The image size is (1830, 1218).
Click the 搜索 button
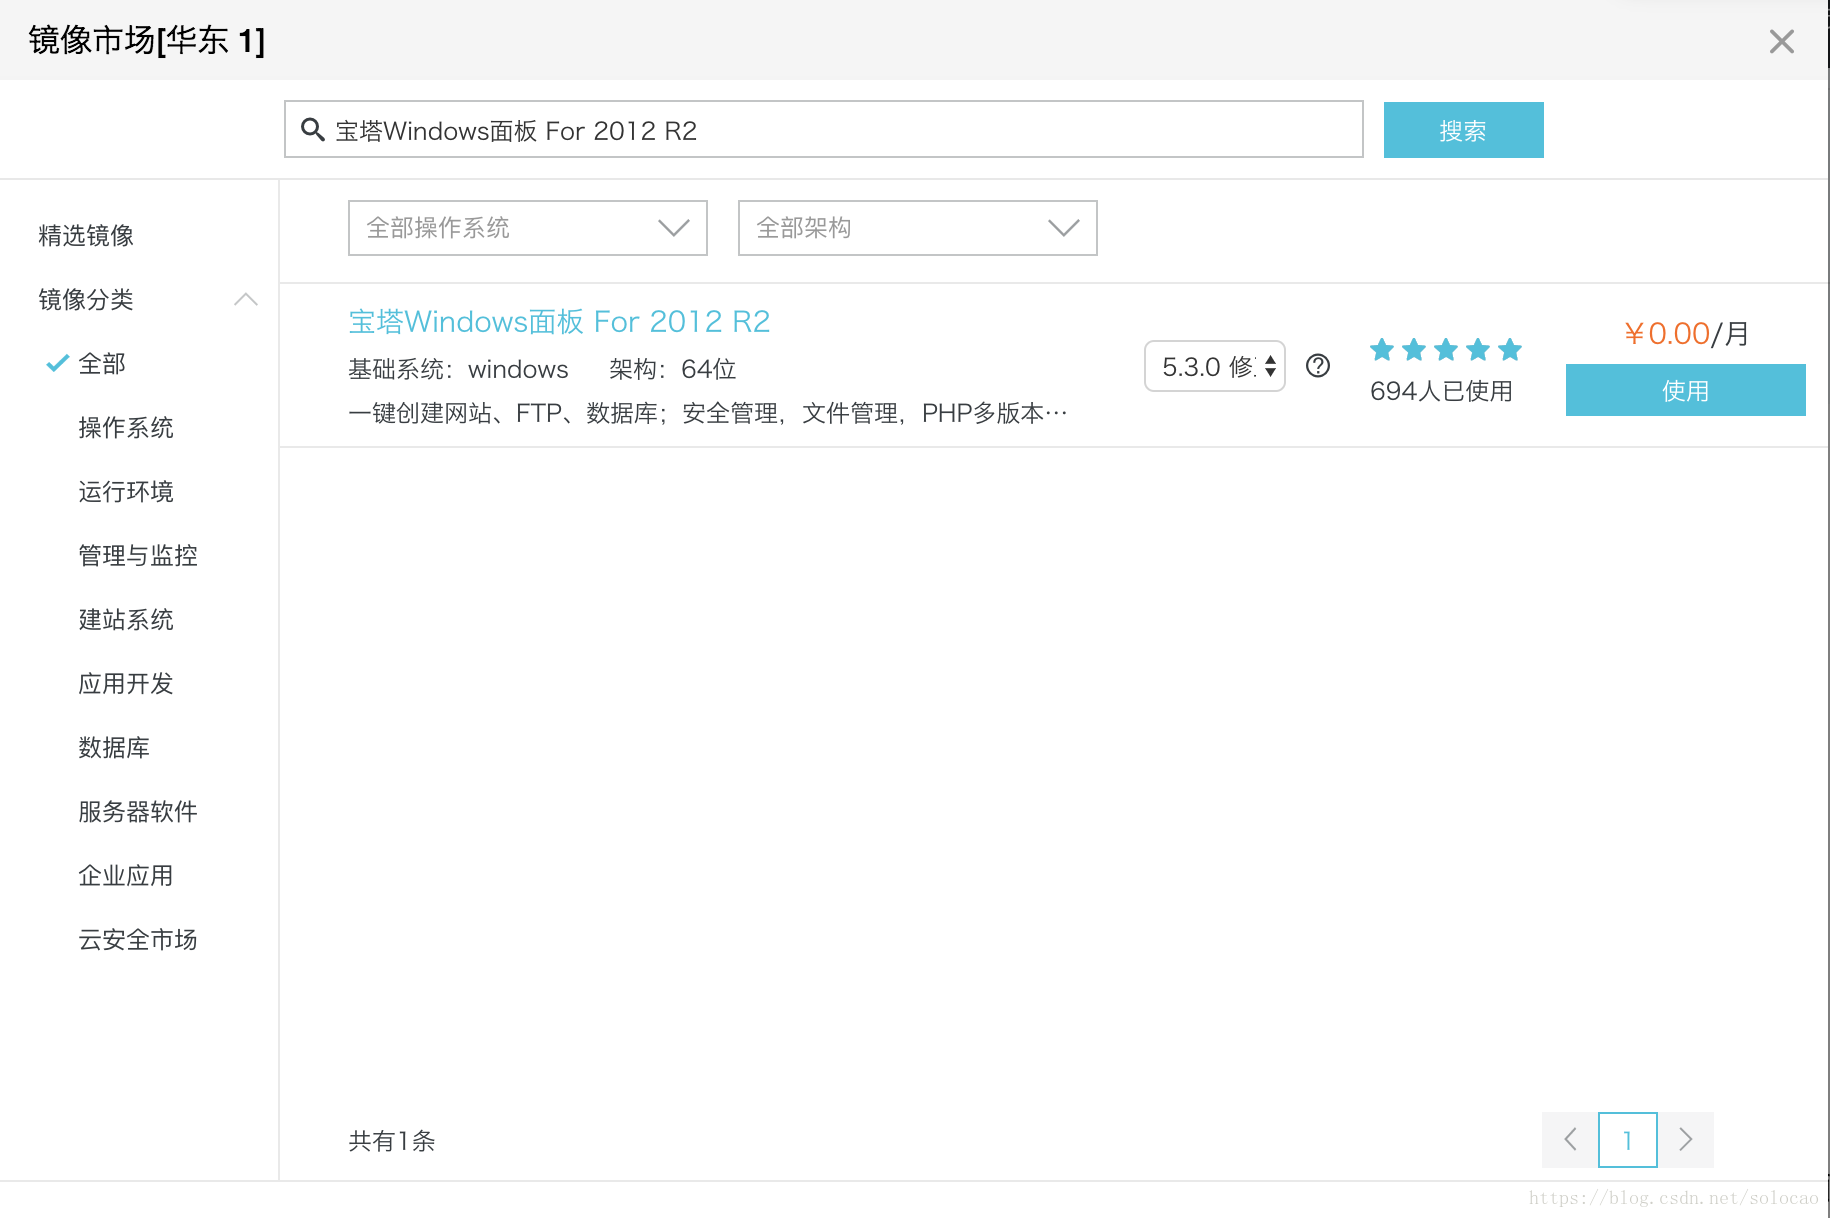(x=1463, y=130)
